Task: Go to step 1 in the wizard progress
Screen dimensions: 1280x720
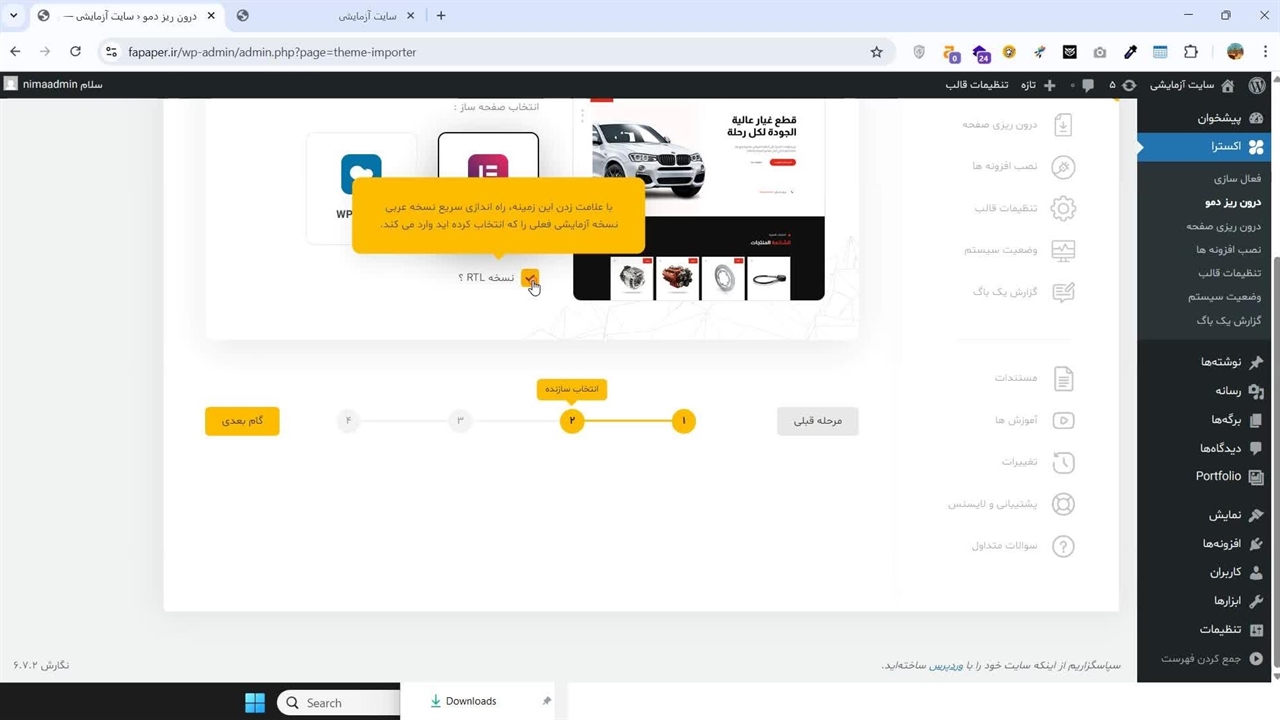Action: (x=684, y=421)
